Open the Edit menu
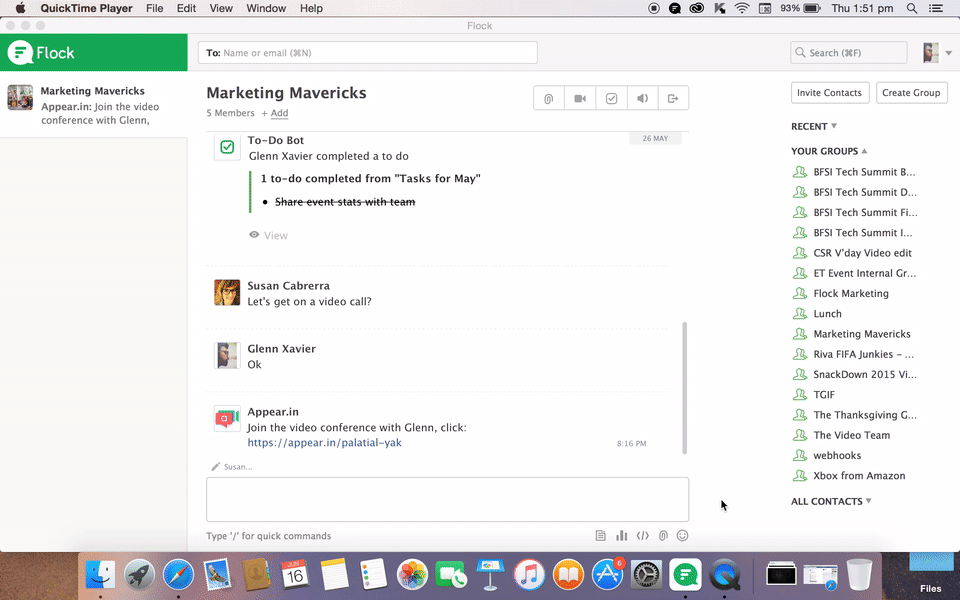Viewport: 960px width, 600px height. coord(186,9)
